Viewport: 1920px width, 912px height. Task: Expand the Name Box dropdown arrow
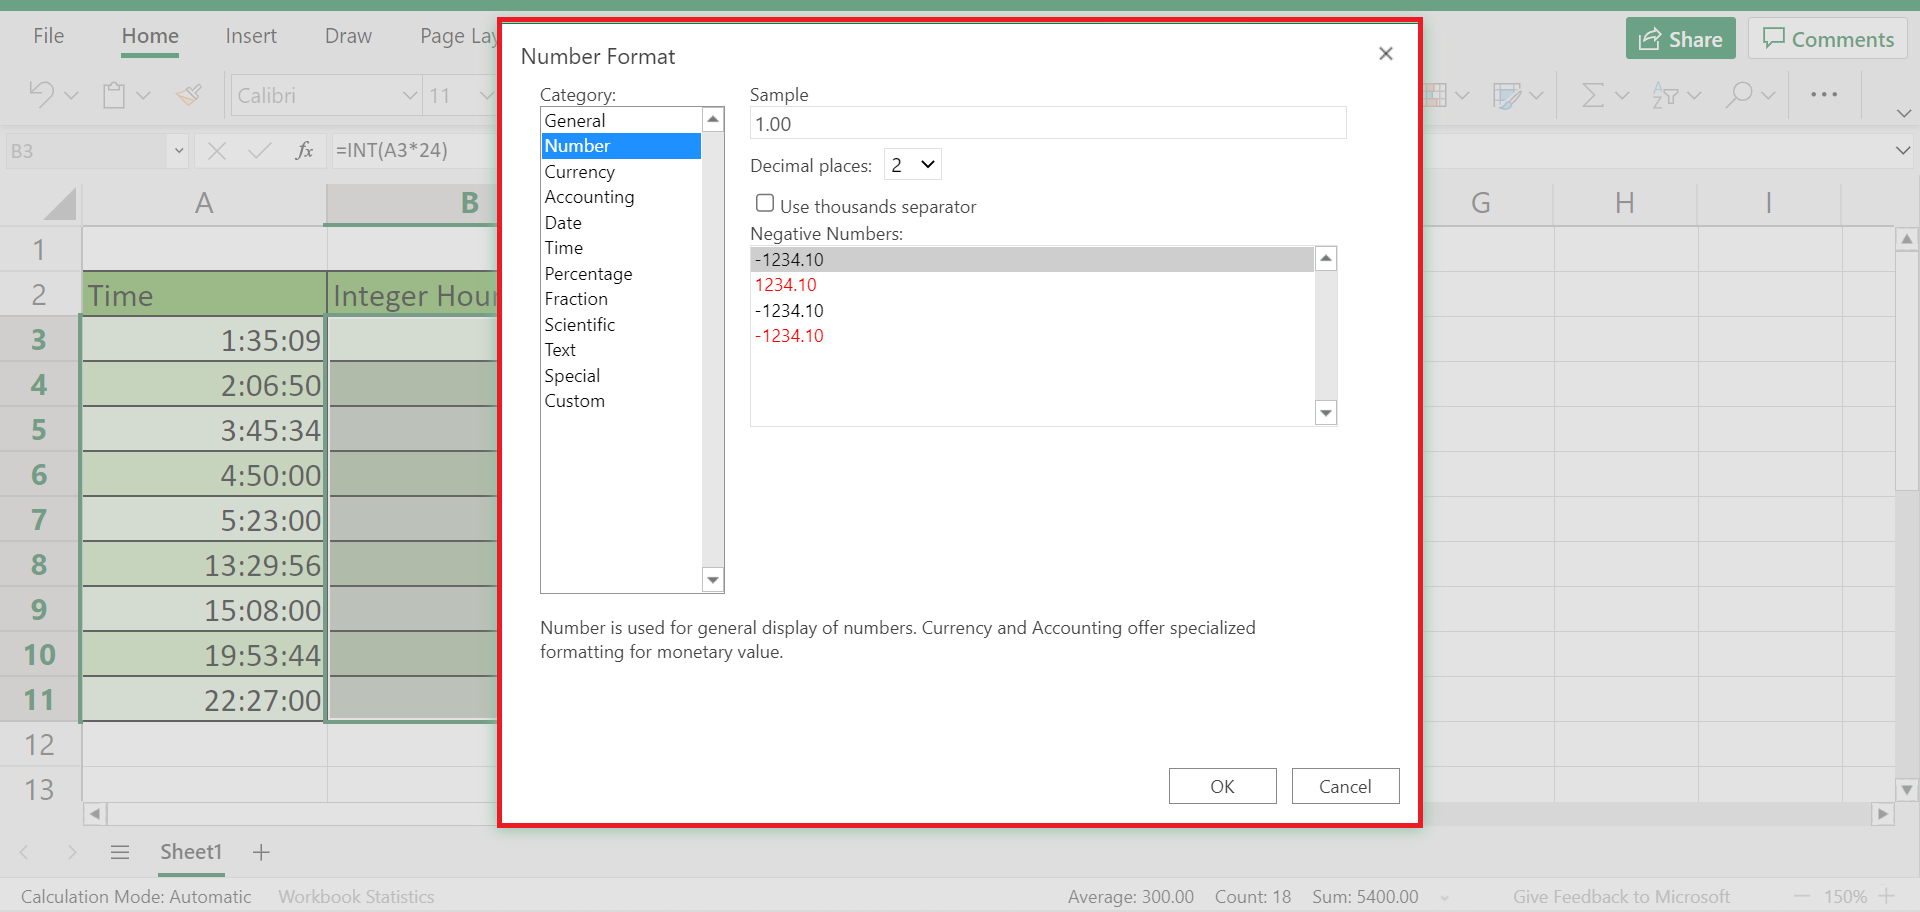click(179, 151)
